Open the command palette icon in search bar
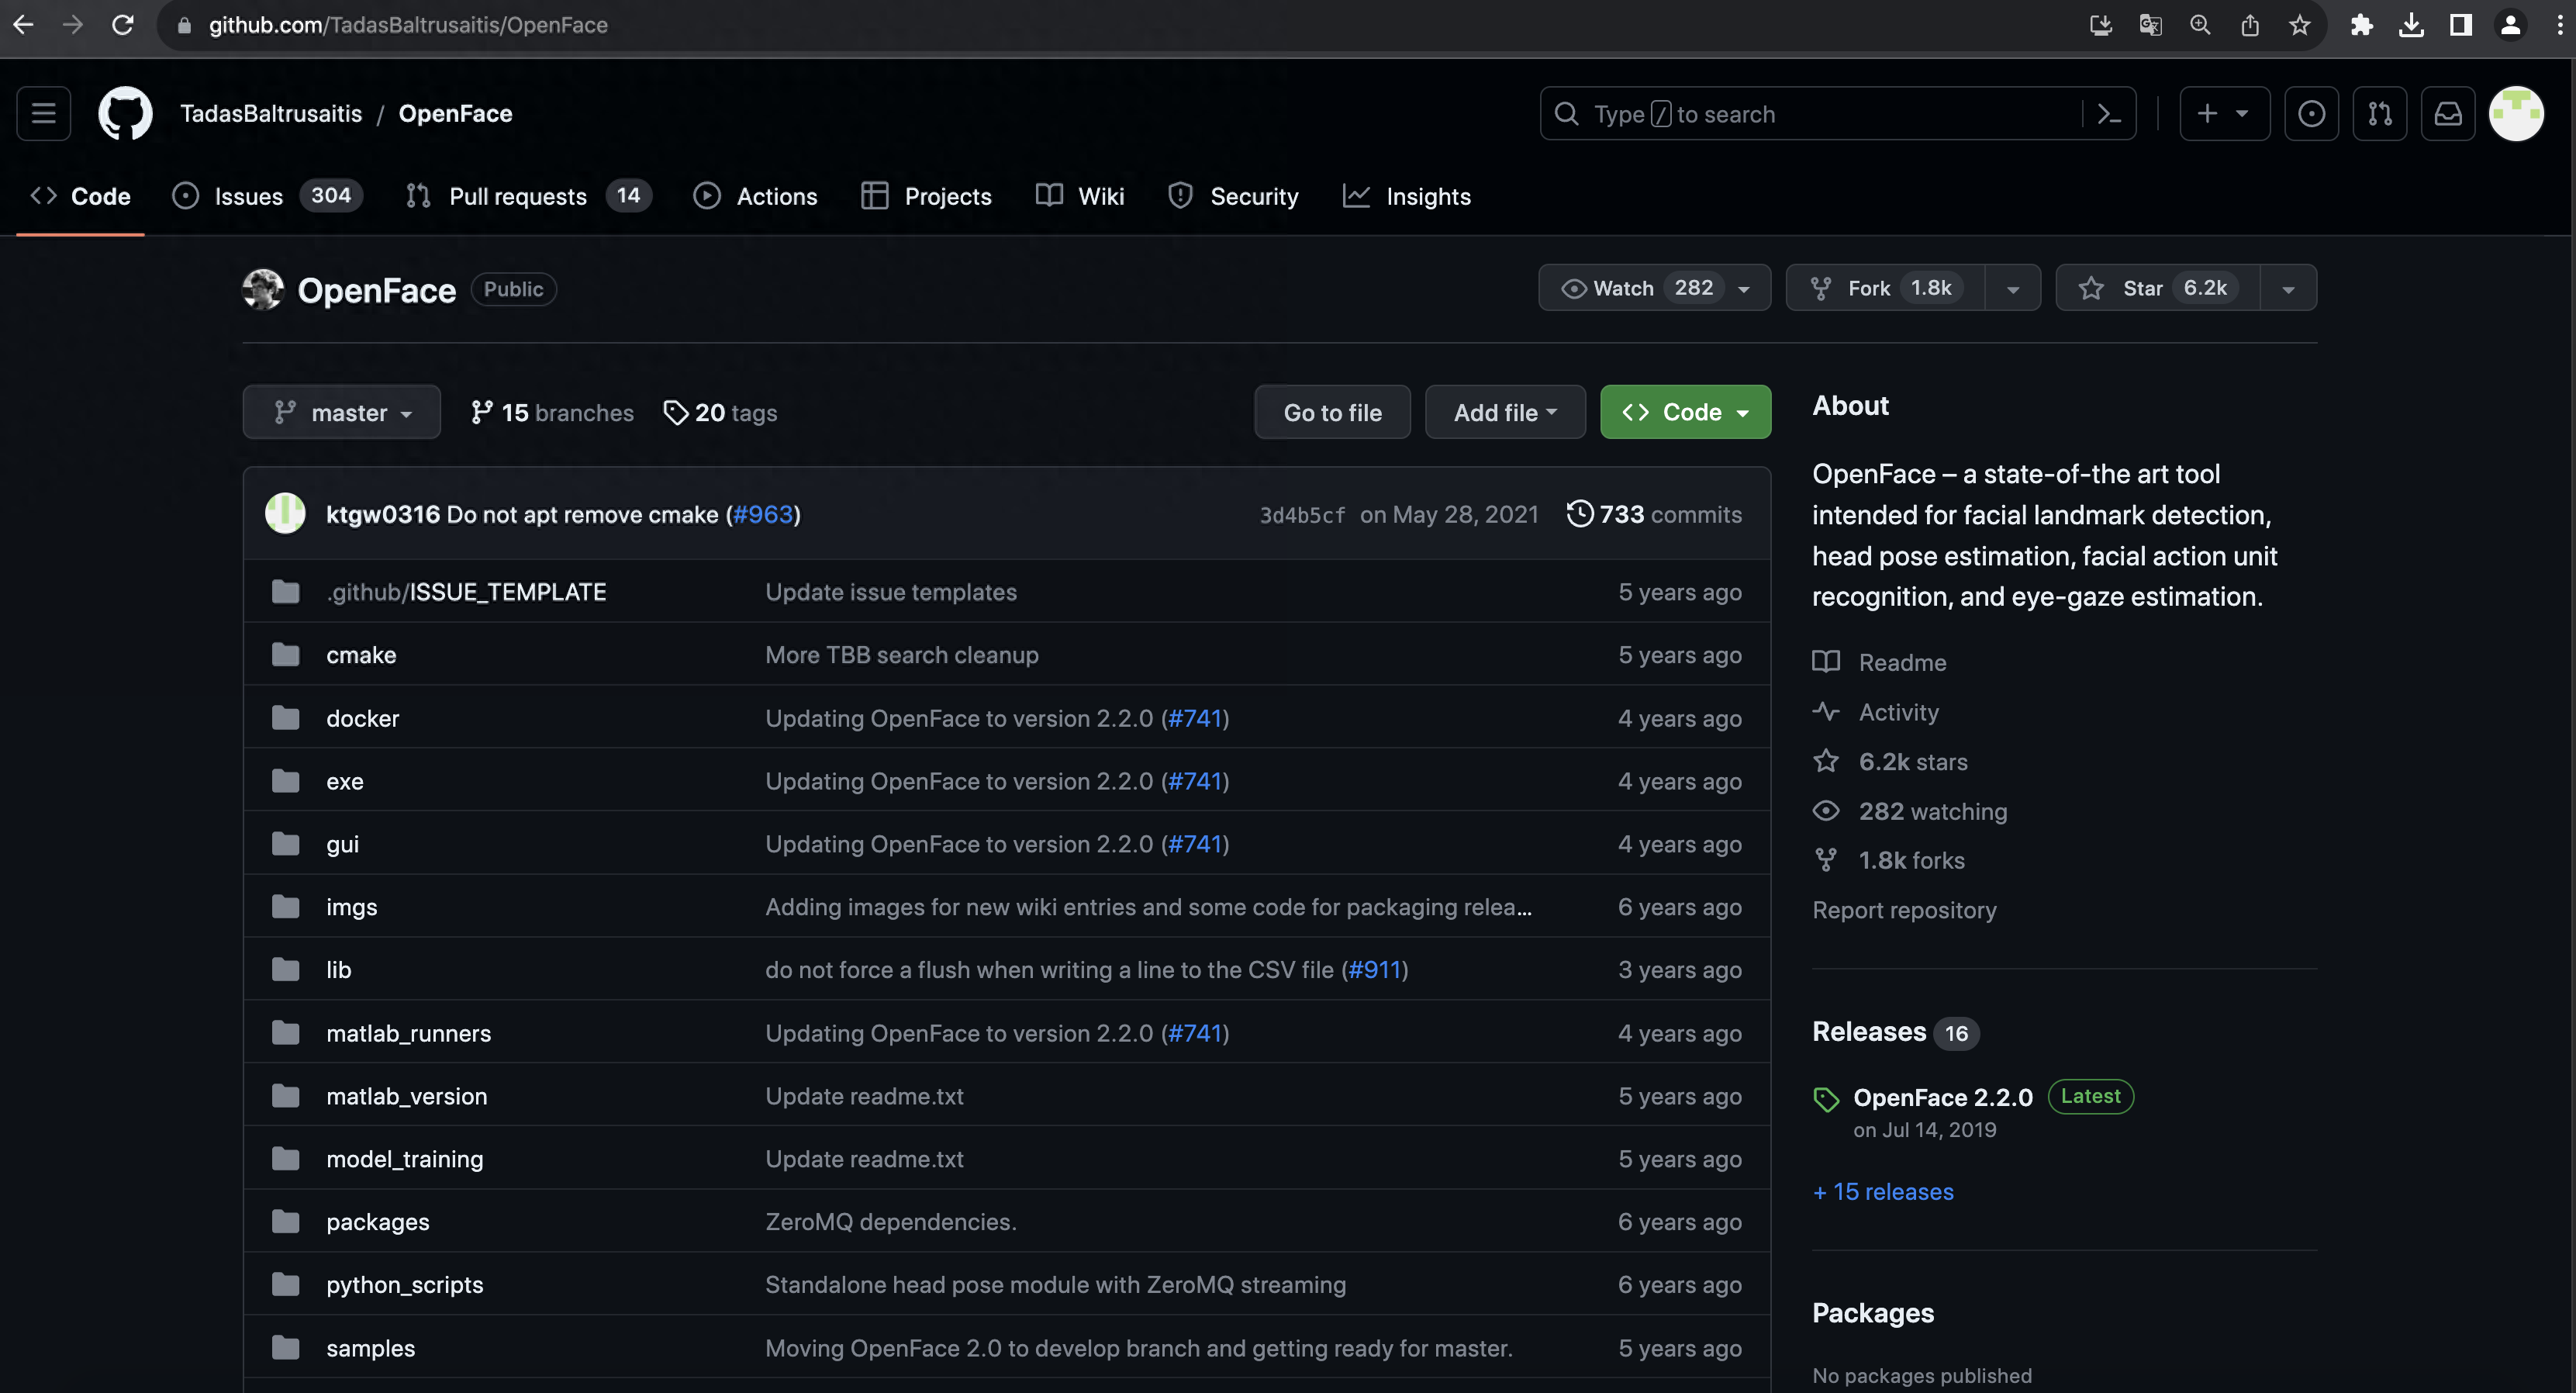Screen dimensions: 2576x1393 tap(2109, 114)
